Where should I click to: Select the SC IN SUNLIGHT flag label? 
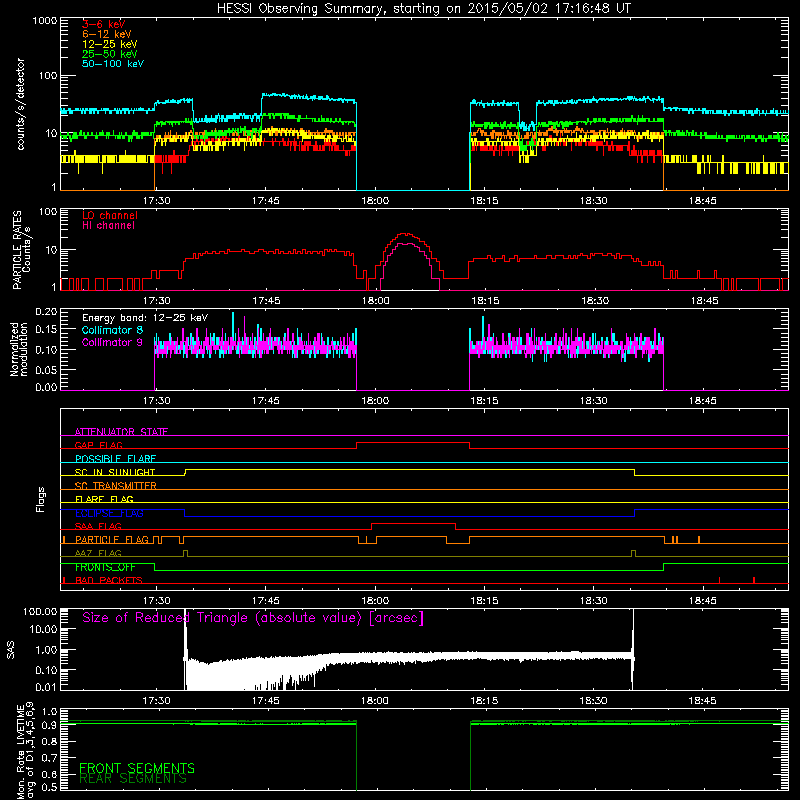coord(115,472)
